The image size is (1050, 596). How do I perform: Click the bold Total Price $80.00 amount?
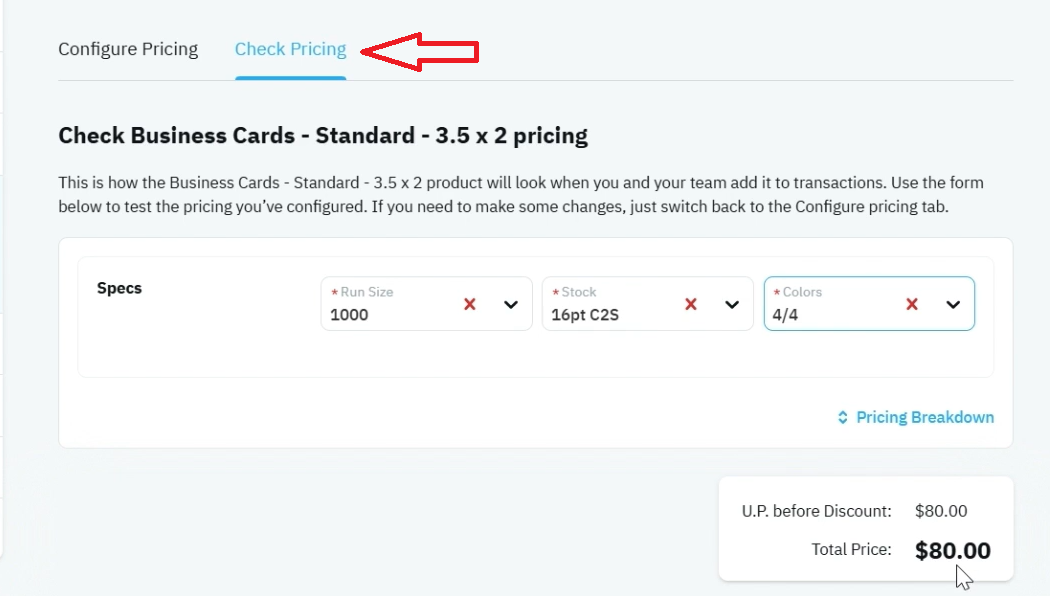tap(952, 550)
